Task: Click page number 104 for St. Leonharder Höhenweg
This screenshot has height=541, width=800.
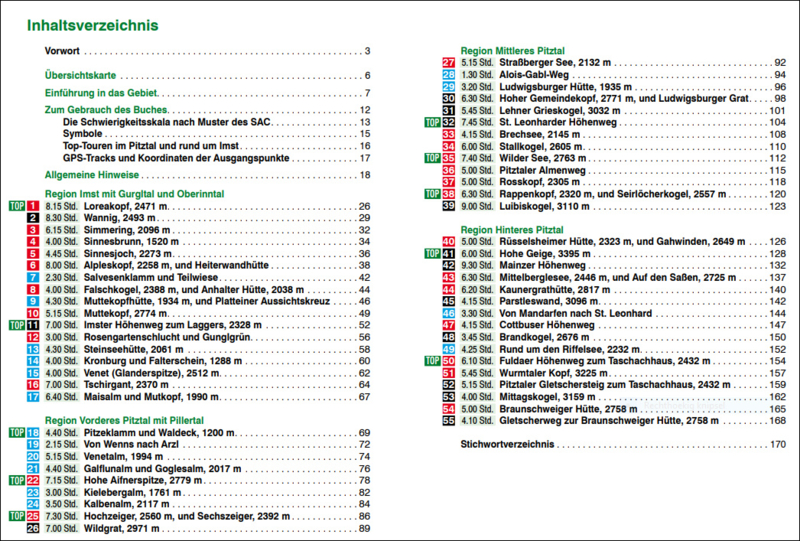Action: click(778, 122)
